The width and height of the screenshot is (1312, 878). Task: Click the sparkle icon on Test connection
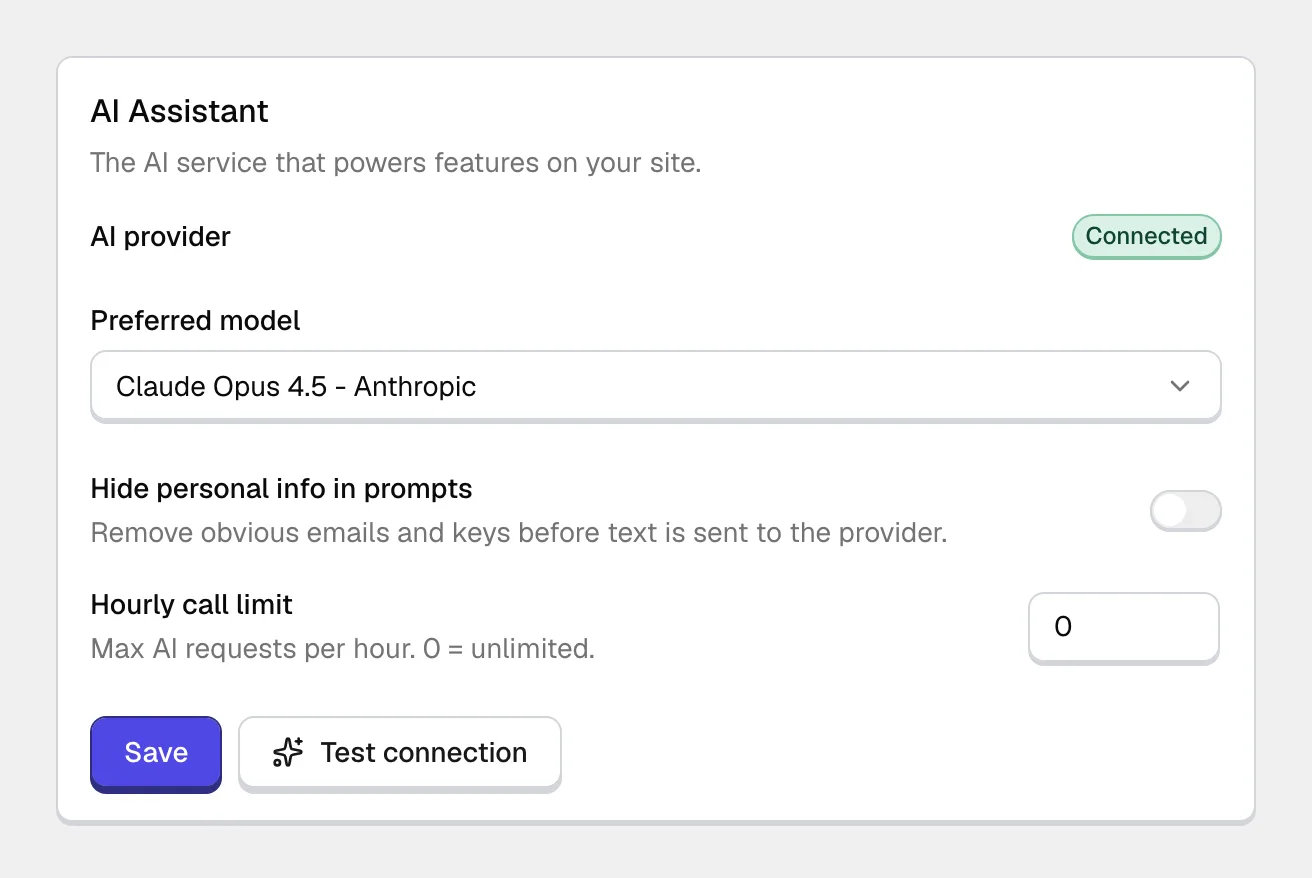pos(288,753)
